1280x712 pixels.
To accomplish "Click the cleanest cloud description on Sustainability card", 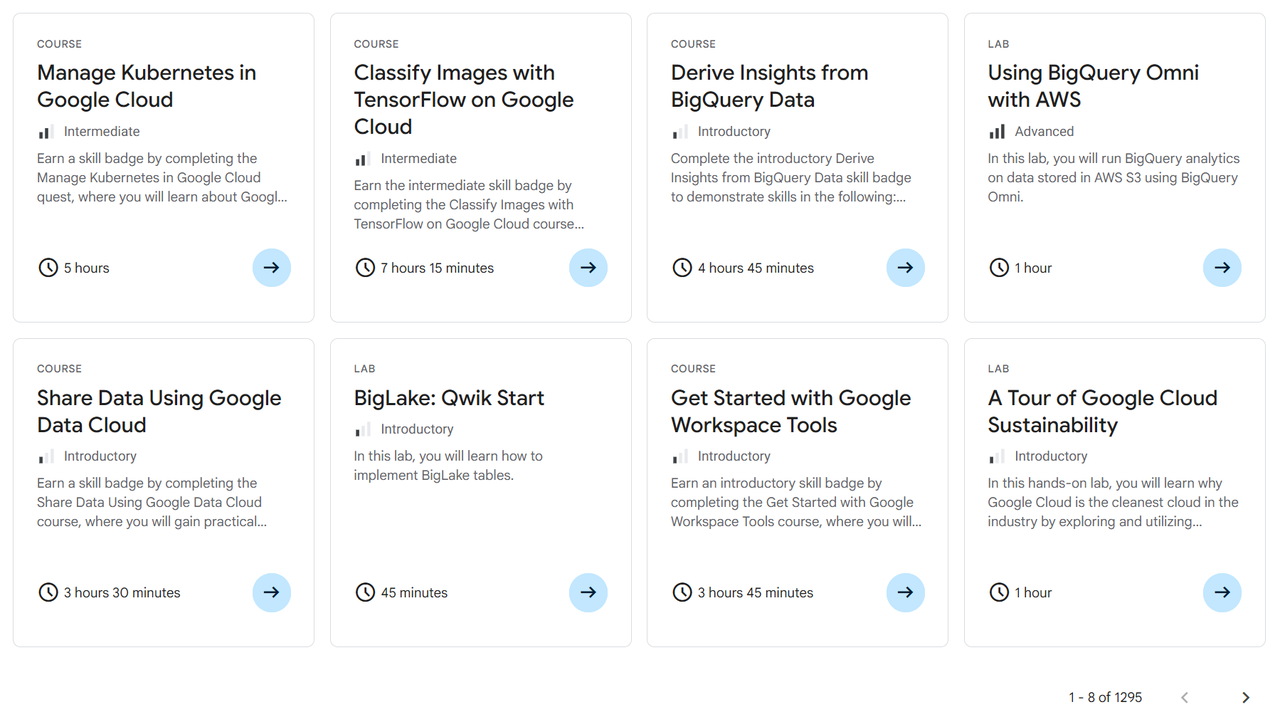I will coord(1113,503).
